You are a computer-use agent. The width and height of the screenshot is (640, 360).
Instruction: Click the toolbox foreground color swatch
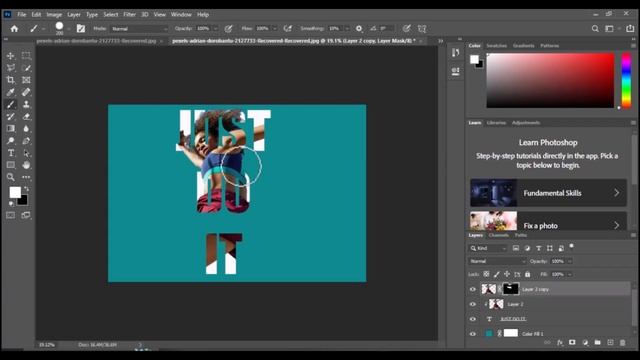(15, 192)
